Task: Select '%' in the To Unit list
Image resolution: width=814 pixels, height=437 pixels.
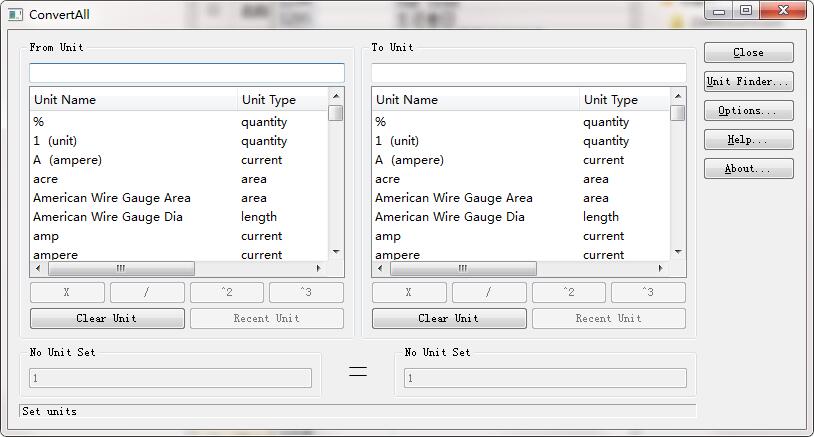Action: pyautogui.click(x=381, y=122)
